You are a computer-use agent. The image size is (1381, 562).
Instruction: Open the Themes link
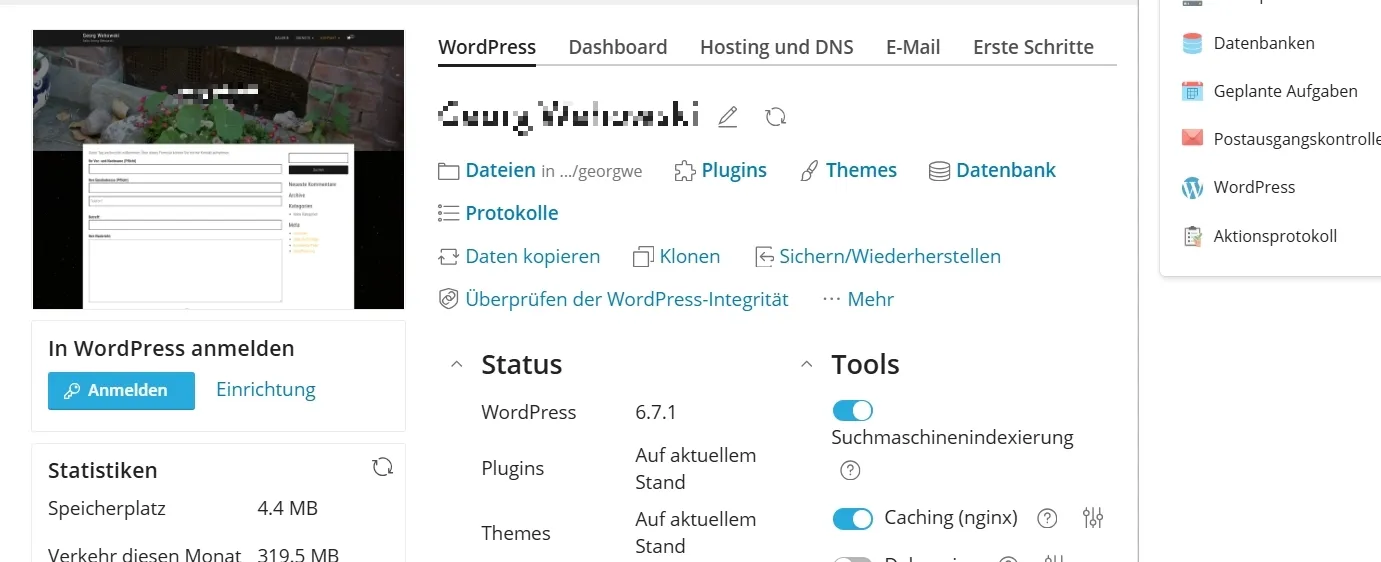point(861,171)
